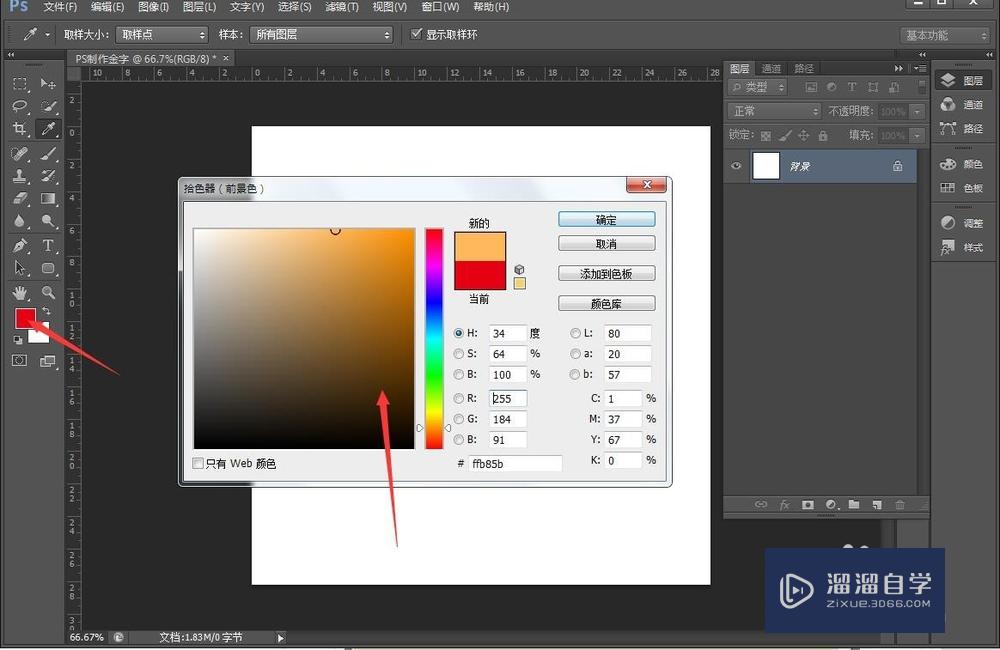The image size is (1000, 650).
Task: Open the 滤镜(T) menu
Action: 342,7
